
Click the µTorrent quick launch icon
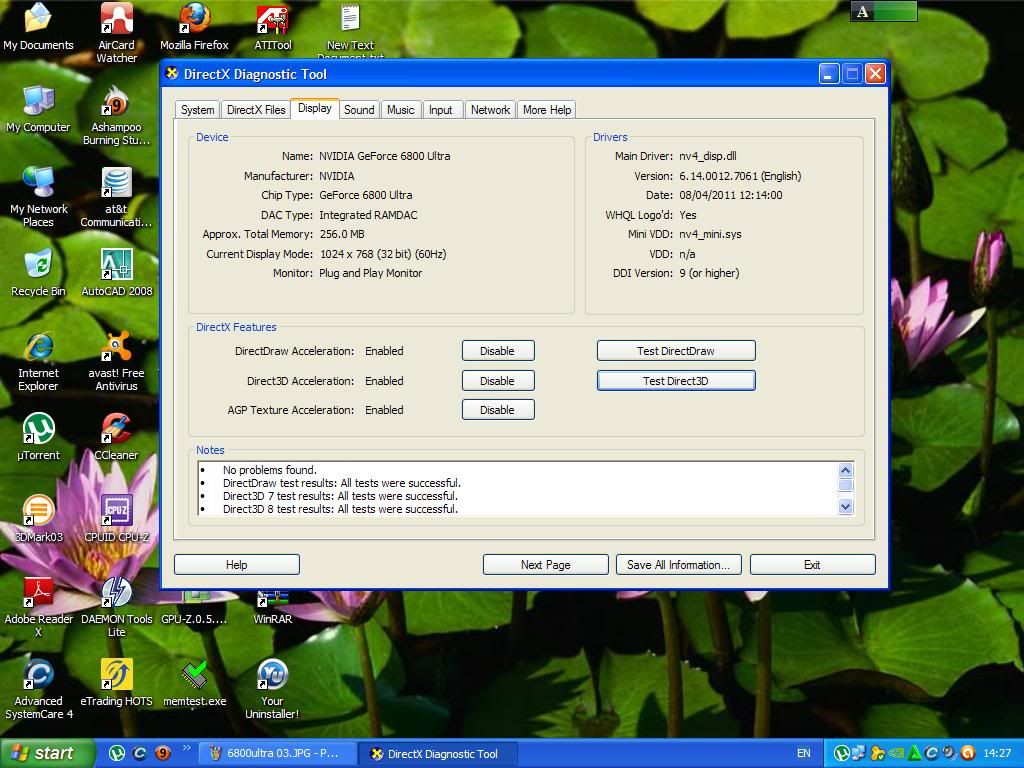pos(117,753)
